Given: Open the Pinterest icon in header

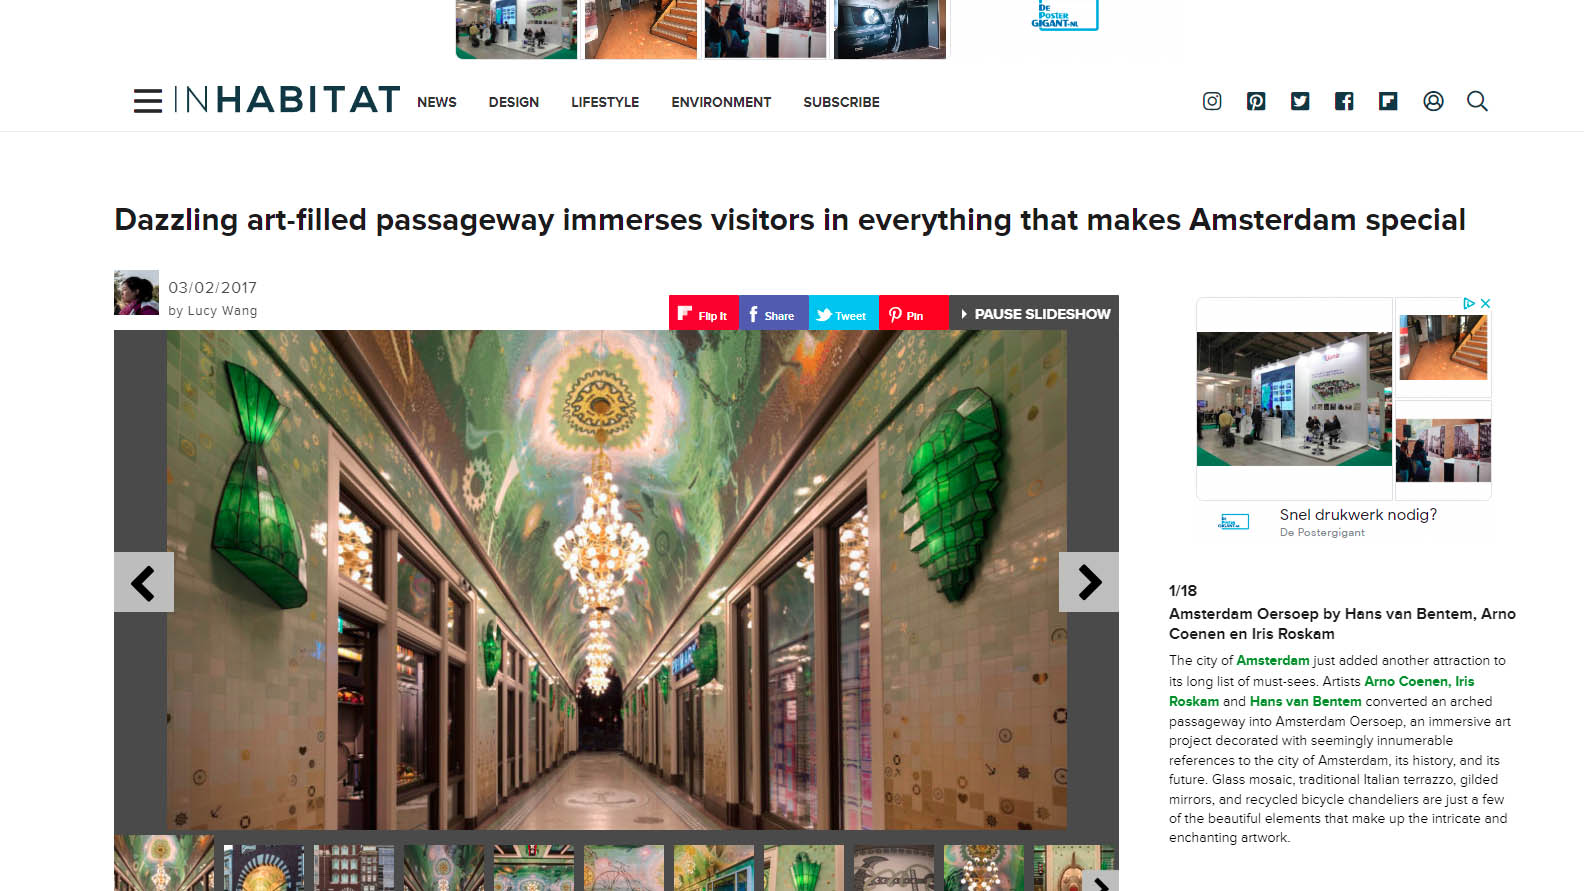Looking at the screenshot, I should [x=1256, y=101].
